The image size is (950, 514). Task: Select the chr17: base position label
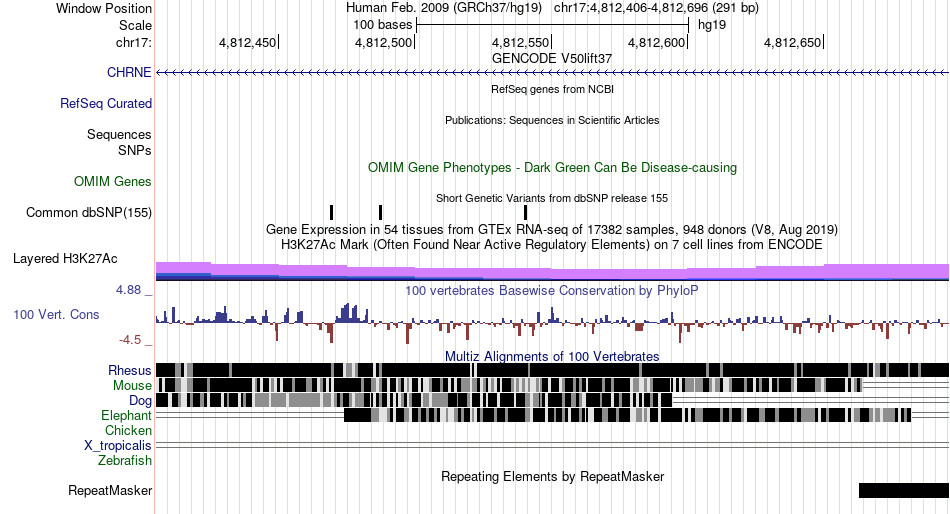pos(133,42)
